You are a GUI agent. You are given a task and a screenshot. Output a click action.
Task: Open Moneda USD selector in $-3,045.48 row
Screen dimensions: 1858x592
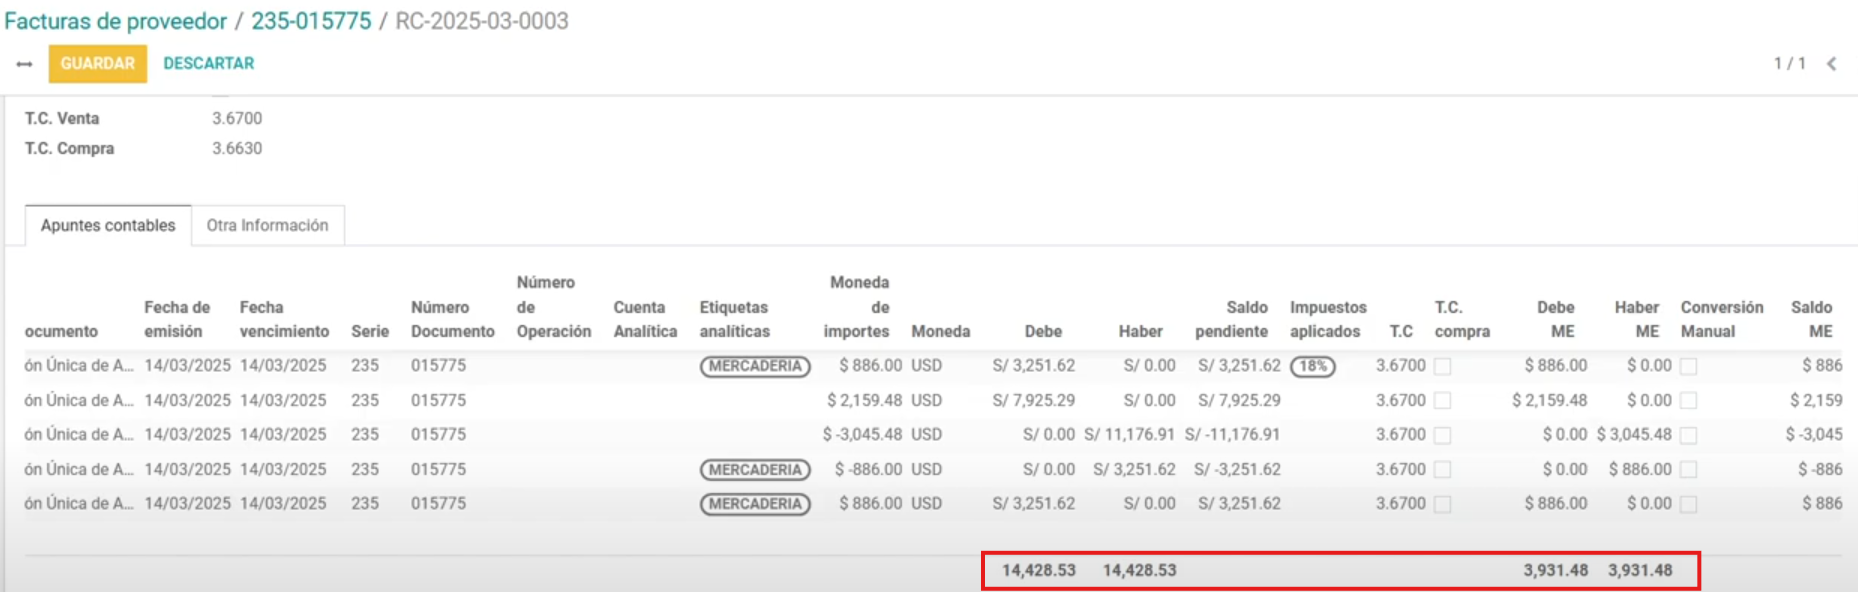[x=926, y=435]
